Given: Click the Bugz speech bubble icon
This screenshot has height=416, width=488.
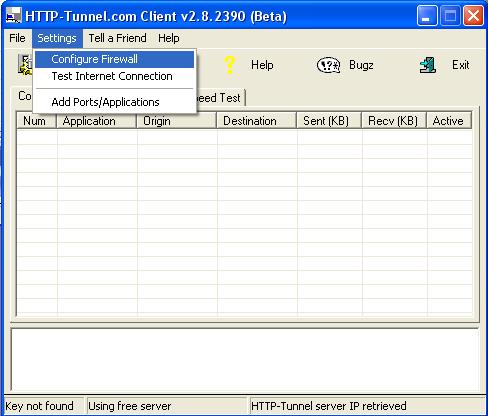Looking at the screenshot, I should pos(328,65).
